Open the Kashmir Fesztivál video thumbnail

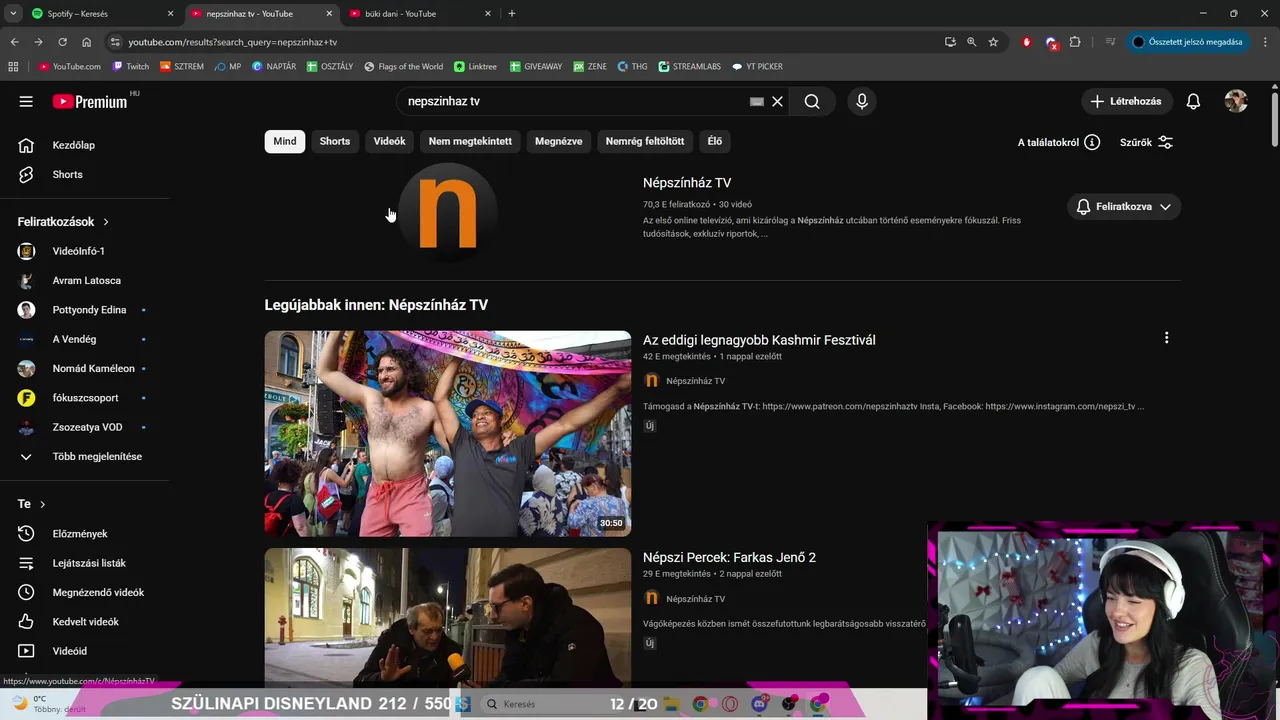447,433
